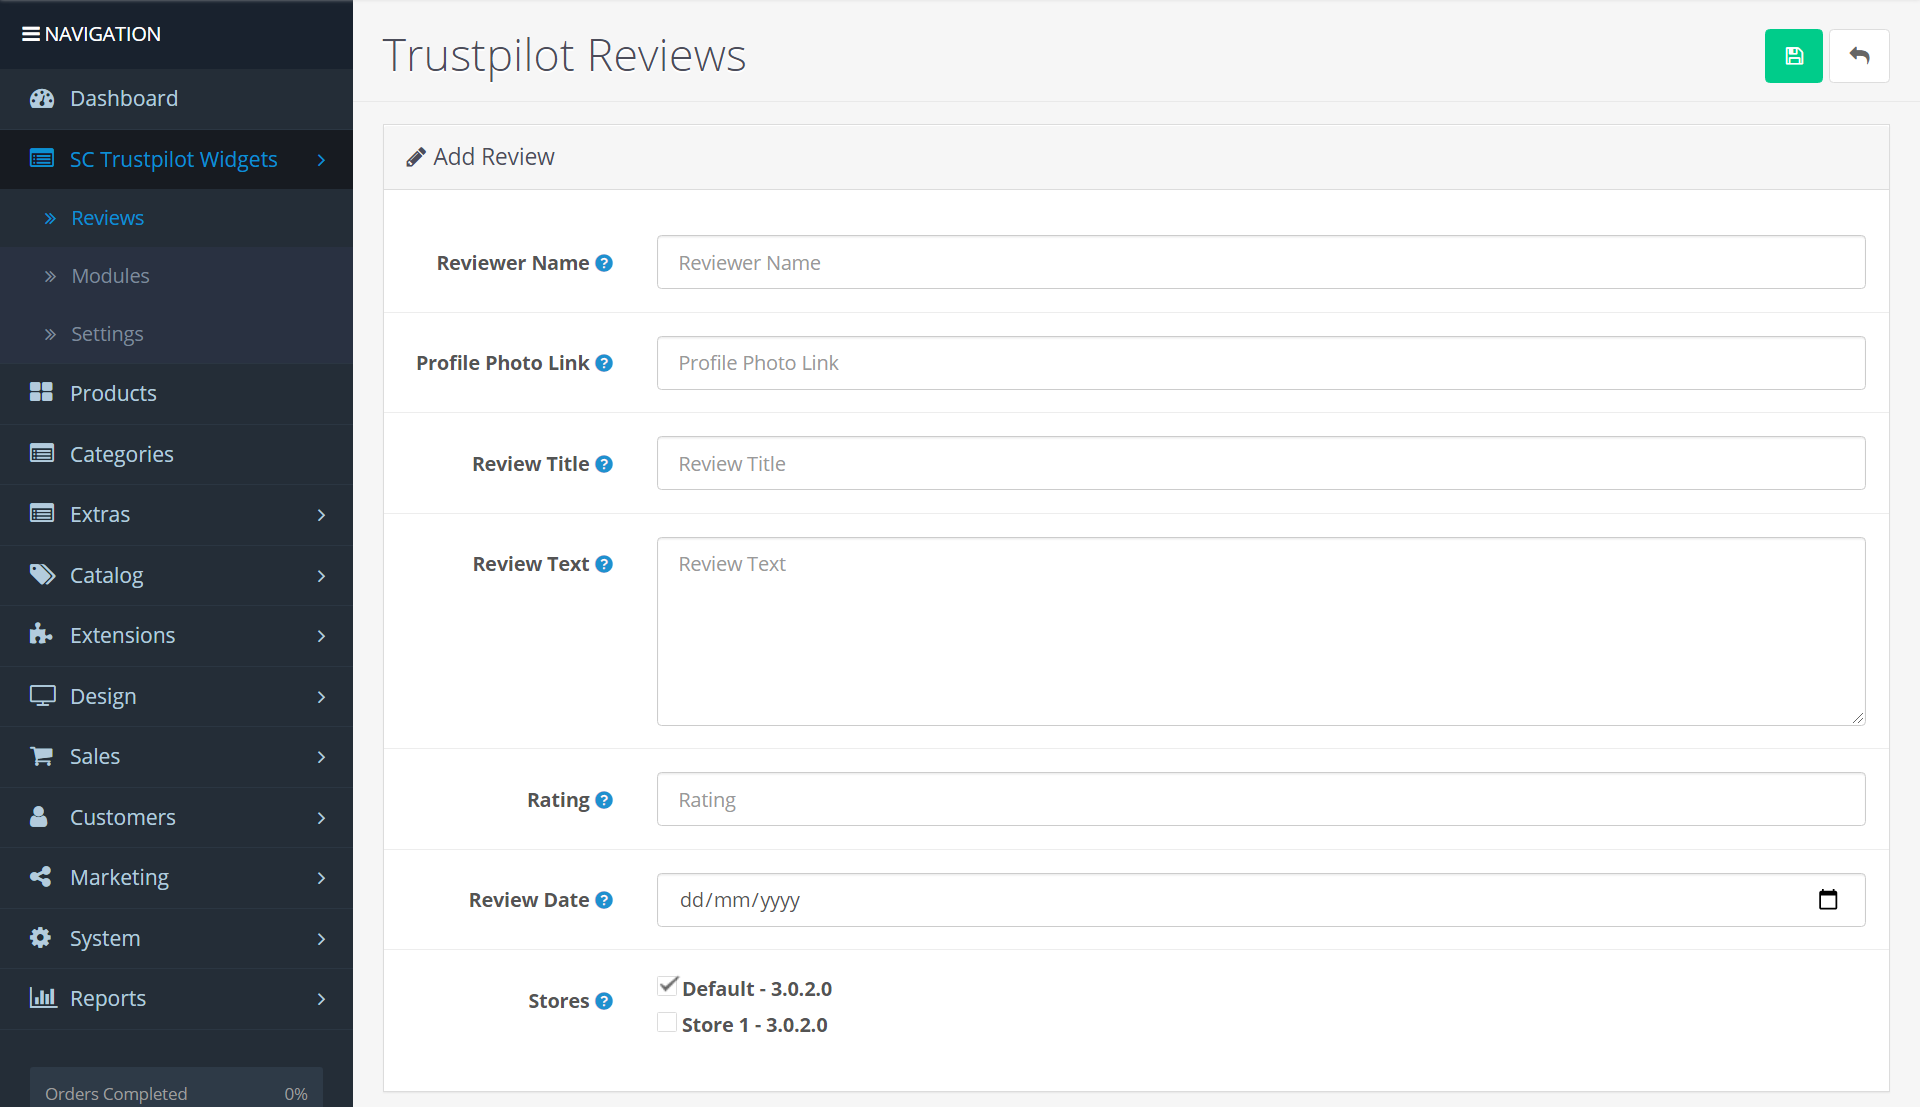Screen dimensions: 1920x1107
Task: Click Stores help icon
Action: tap(604, 1001)
